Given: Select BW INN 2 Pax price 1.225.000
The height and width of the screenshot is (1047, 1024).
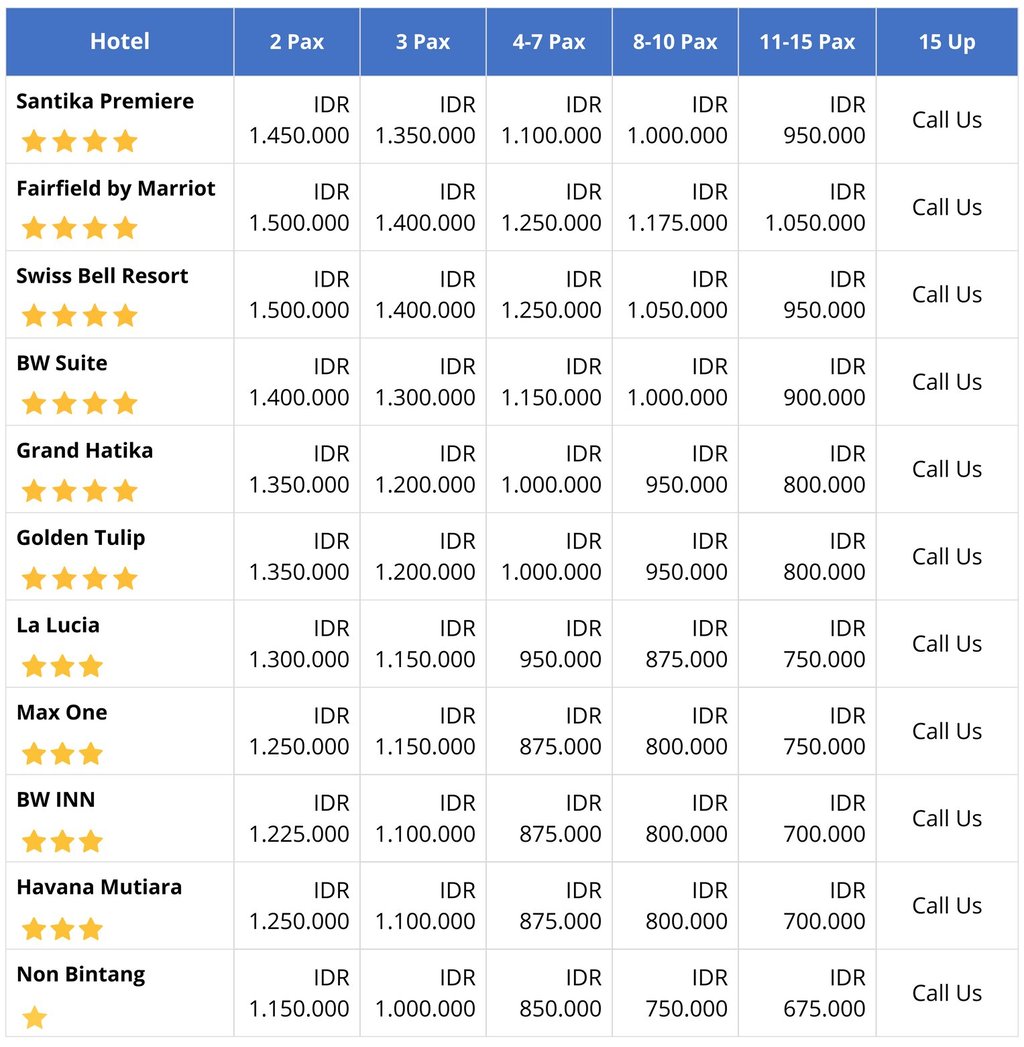Looking at the screenshot, I should pyautogui.click(x=299, y=834).
